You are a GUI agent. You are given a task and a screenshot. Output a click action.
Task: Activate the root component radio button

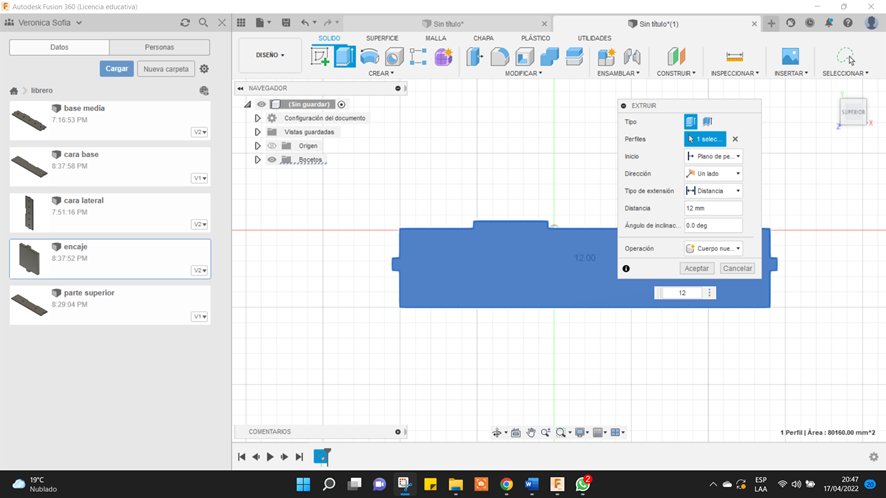pos(341,104)
